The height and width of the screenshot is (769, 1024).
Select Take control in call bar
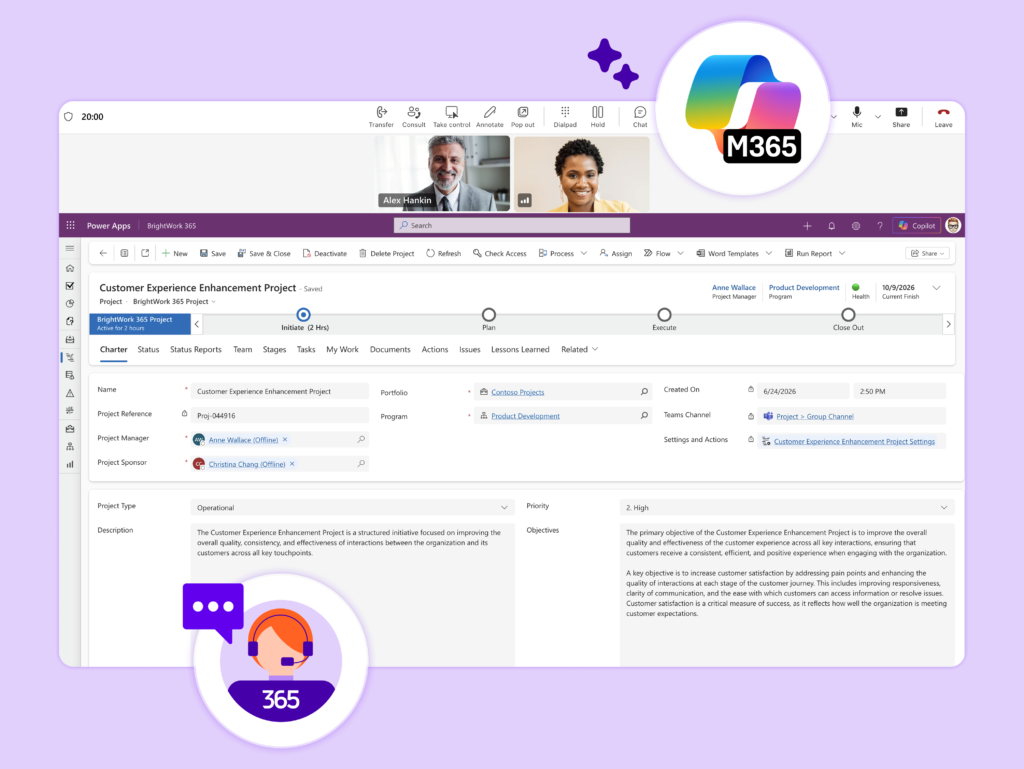(x=451, y=117)
